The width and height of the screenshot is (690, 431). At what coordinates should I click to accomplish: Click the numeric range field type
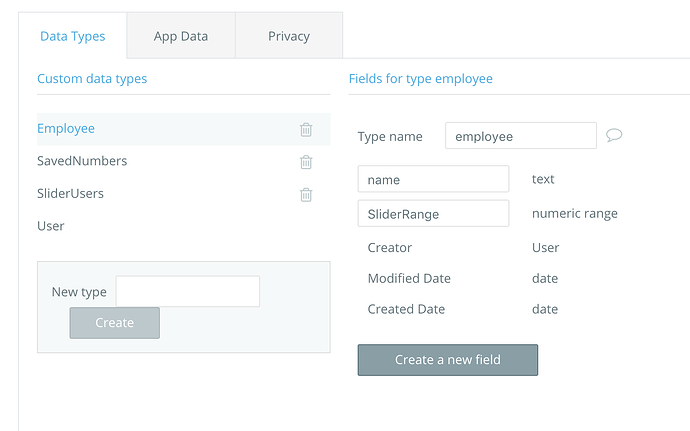(x=574, y=213)
